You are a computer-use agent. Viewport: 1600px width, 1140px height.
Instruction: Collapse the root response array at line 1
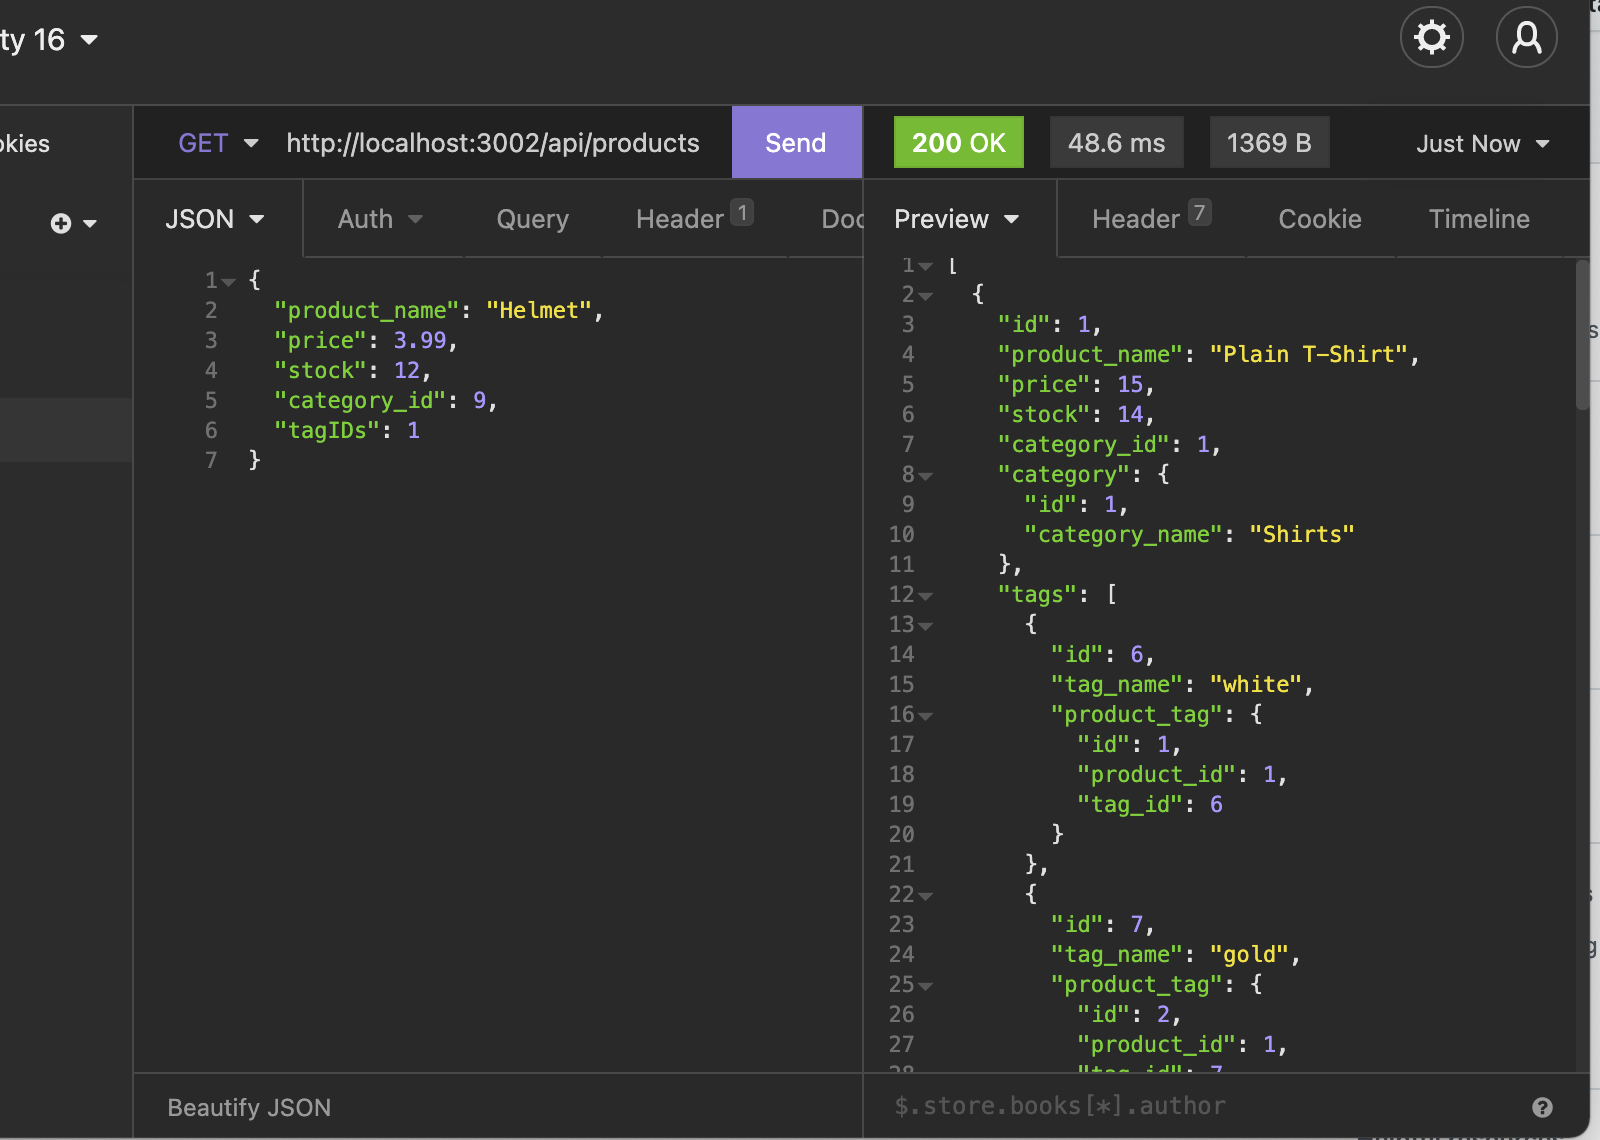click(925, 265)
